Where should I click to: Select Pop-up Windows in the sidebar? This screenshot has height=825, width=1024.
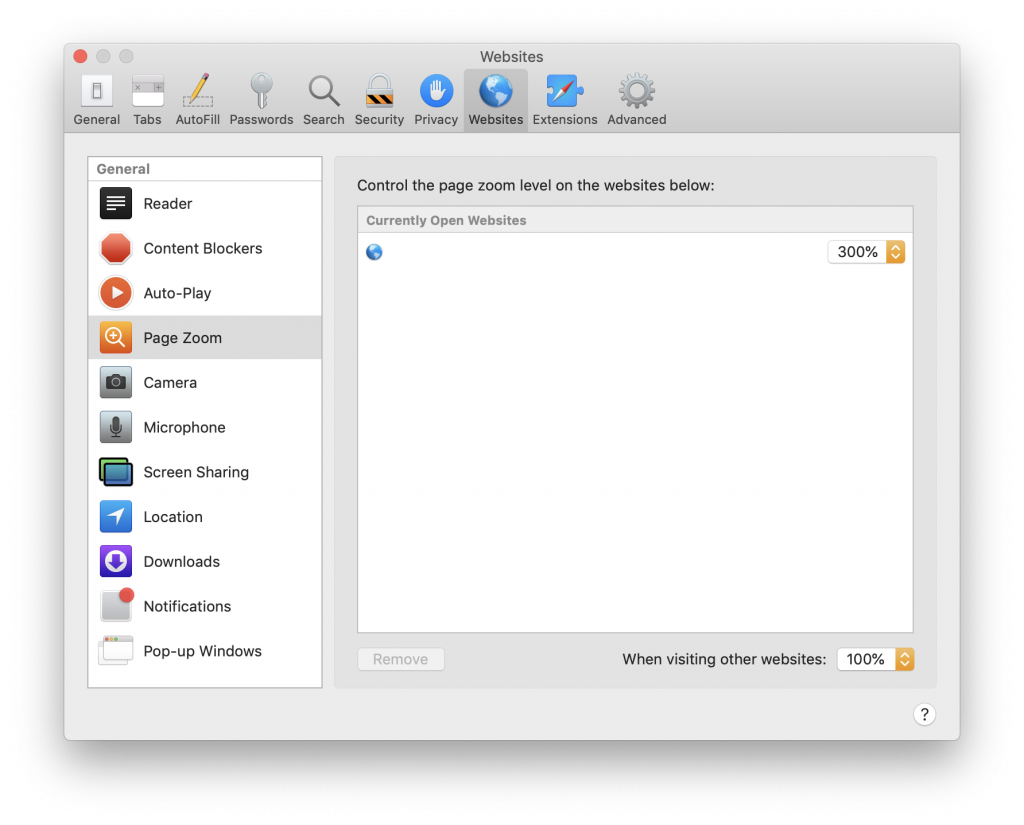click(x=205, y=651)
